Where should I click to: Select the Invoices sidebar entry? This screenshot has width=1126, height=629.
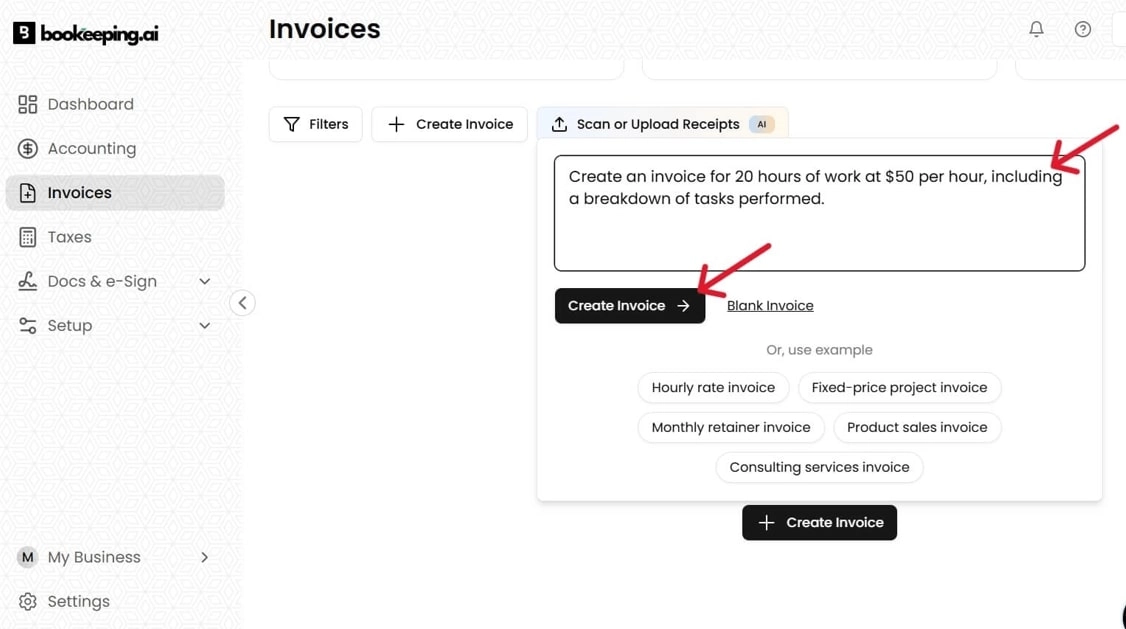tap(79, 192)
